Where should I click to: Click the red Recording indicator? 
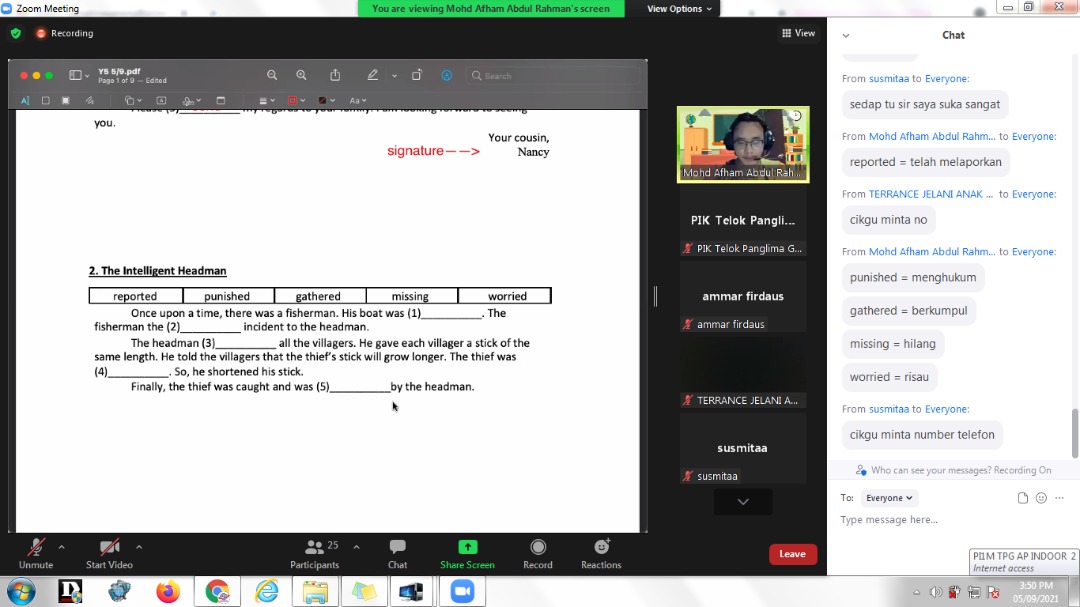click(x=65, y=33)
